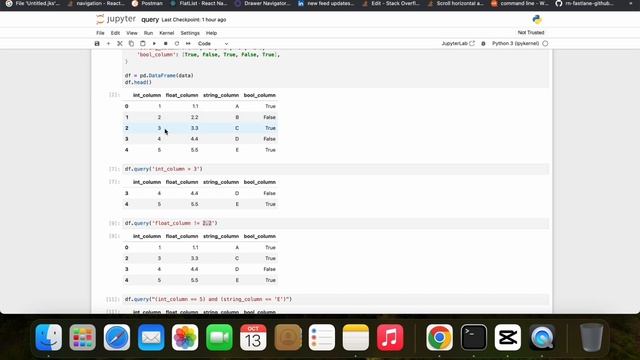Image resolution: width=640 pixels, height=360 pixels.
Task: Open Google Chrome from the Dock
Action: [x=439, y=338]
